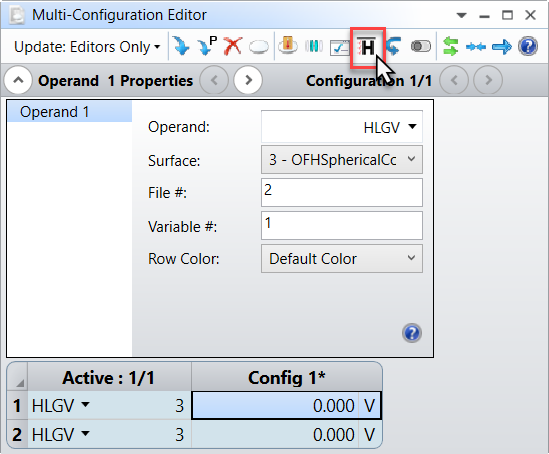This screenshot has height=454, width=549.
Task: Toggle the grey switch icon in toolbar
Action: [421, 46]
